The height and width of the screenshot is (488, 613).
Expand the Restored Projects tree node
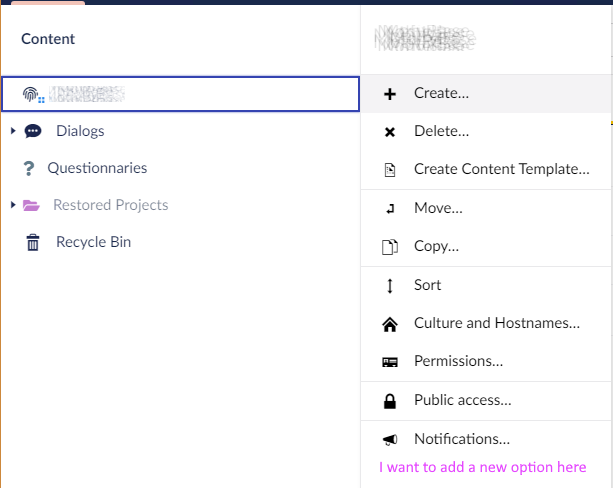(x=13, y=205)
